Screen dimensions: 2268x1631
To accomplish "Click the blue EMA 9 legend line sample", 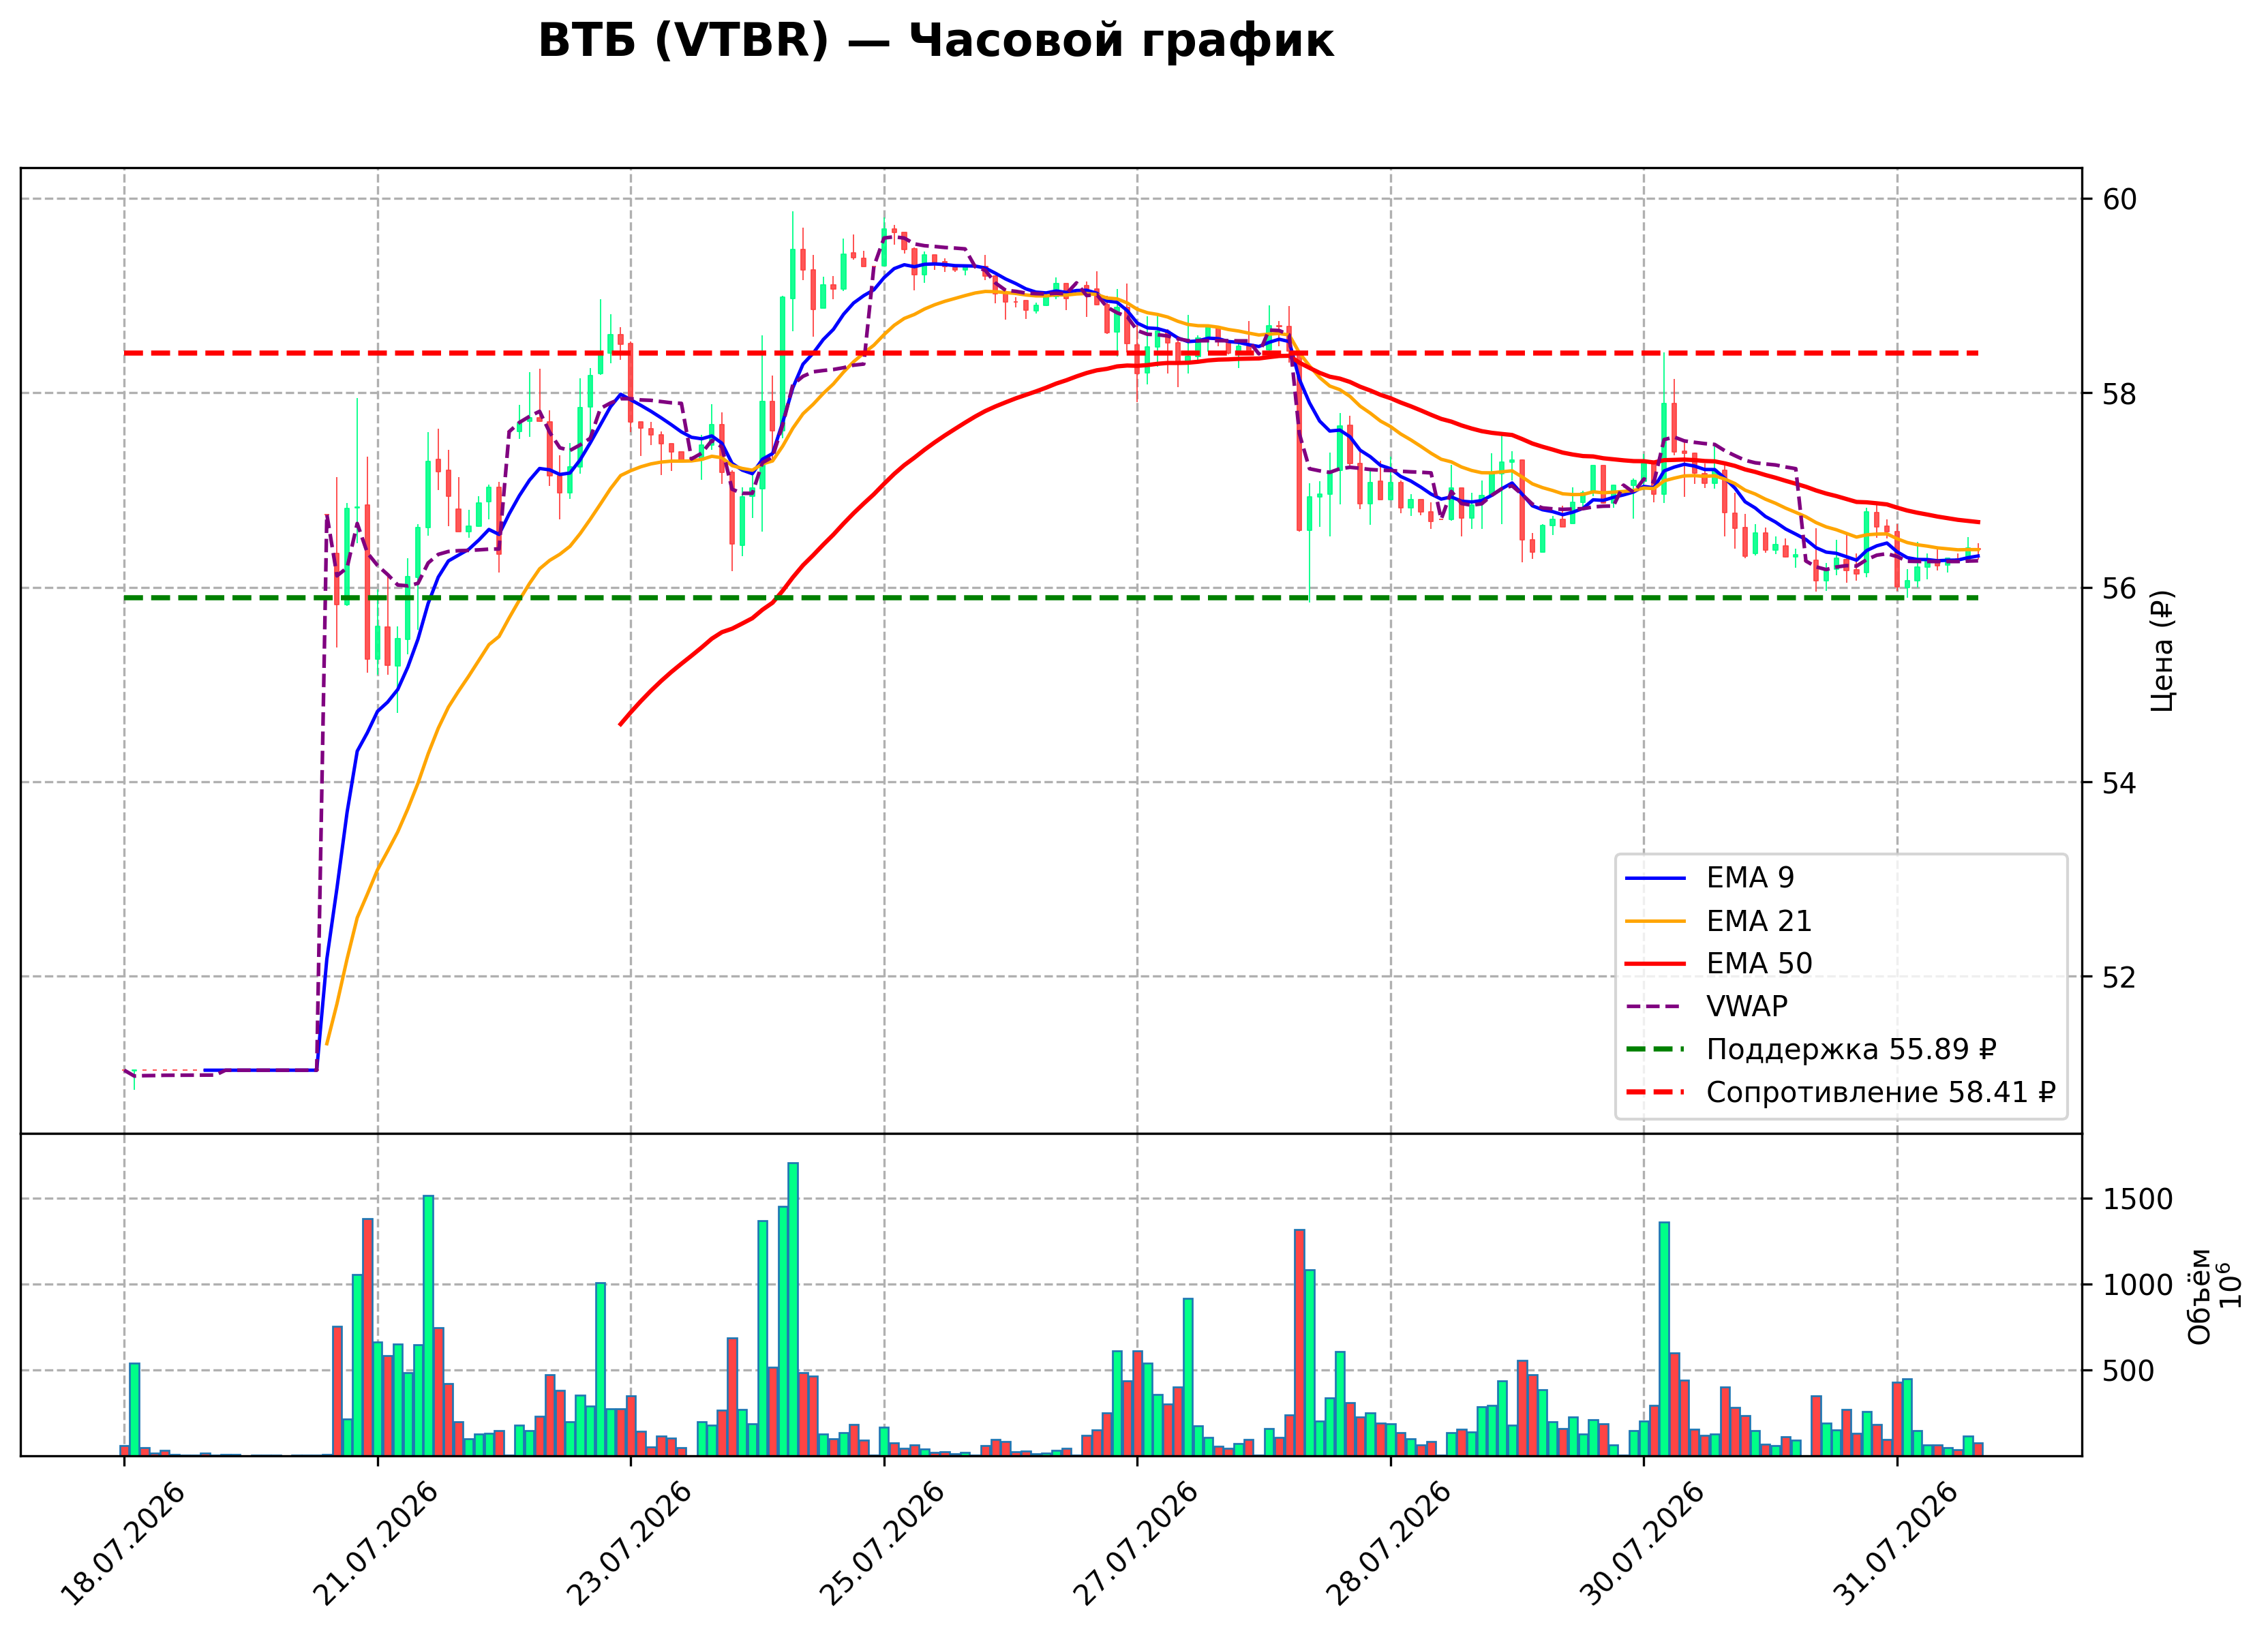I will click(x=1656, y=879).
